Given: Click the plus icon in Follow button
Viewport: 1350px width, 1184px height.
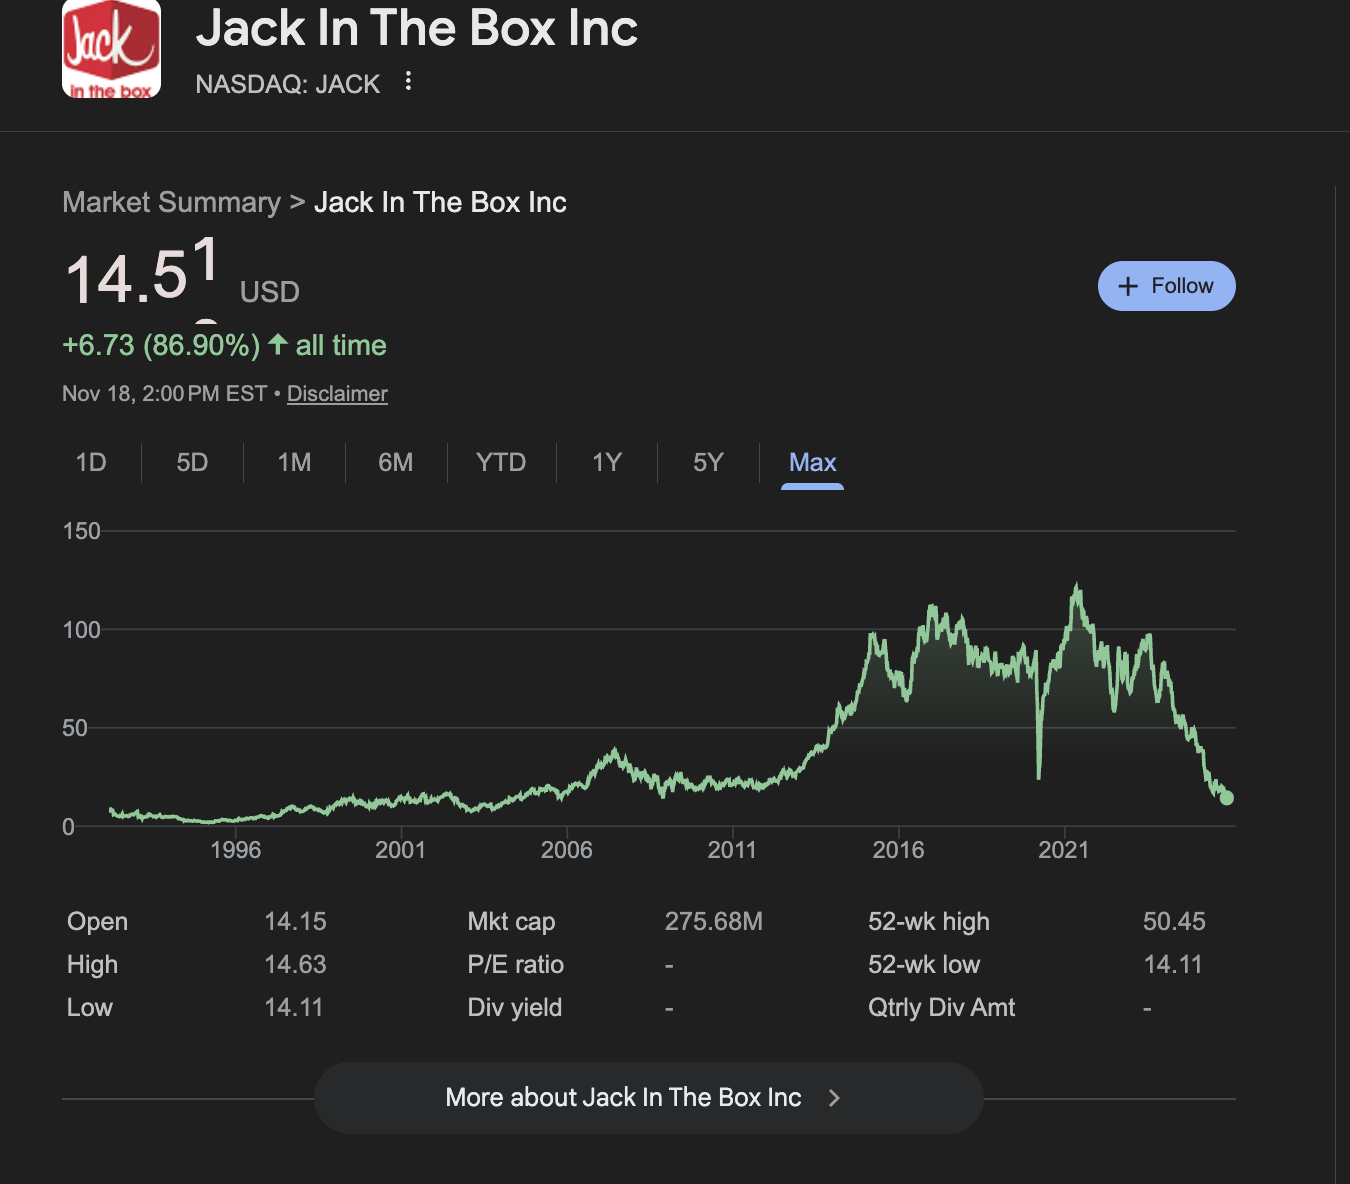Looking at the screenshot, I should click(x=1128, y=286).
